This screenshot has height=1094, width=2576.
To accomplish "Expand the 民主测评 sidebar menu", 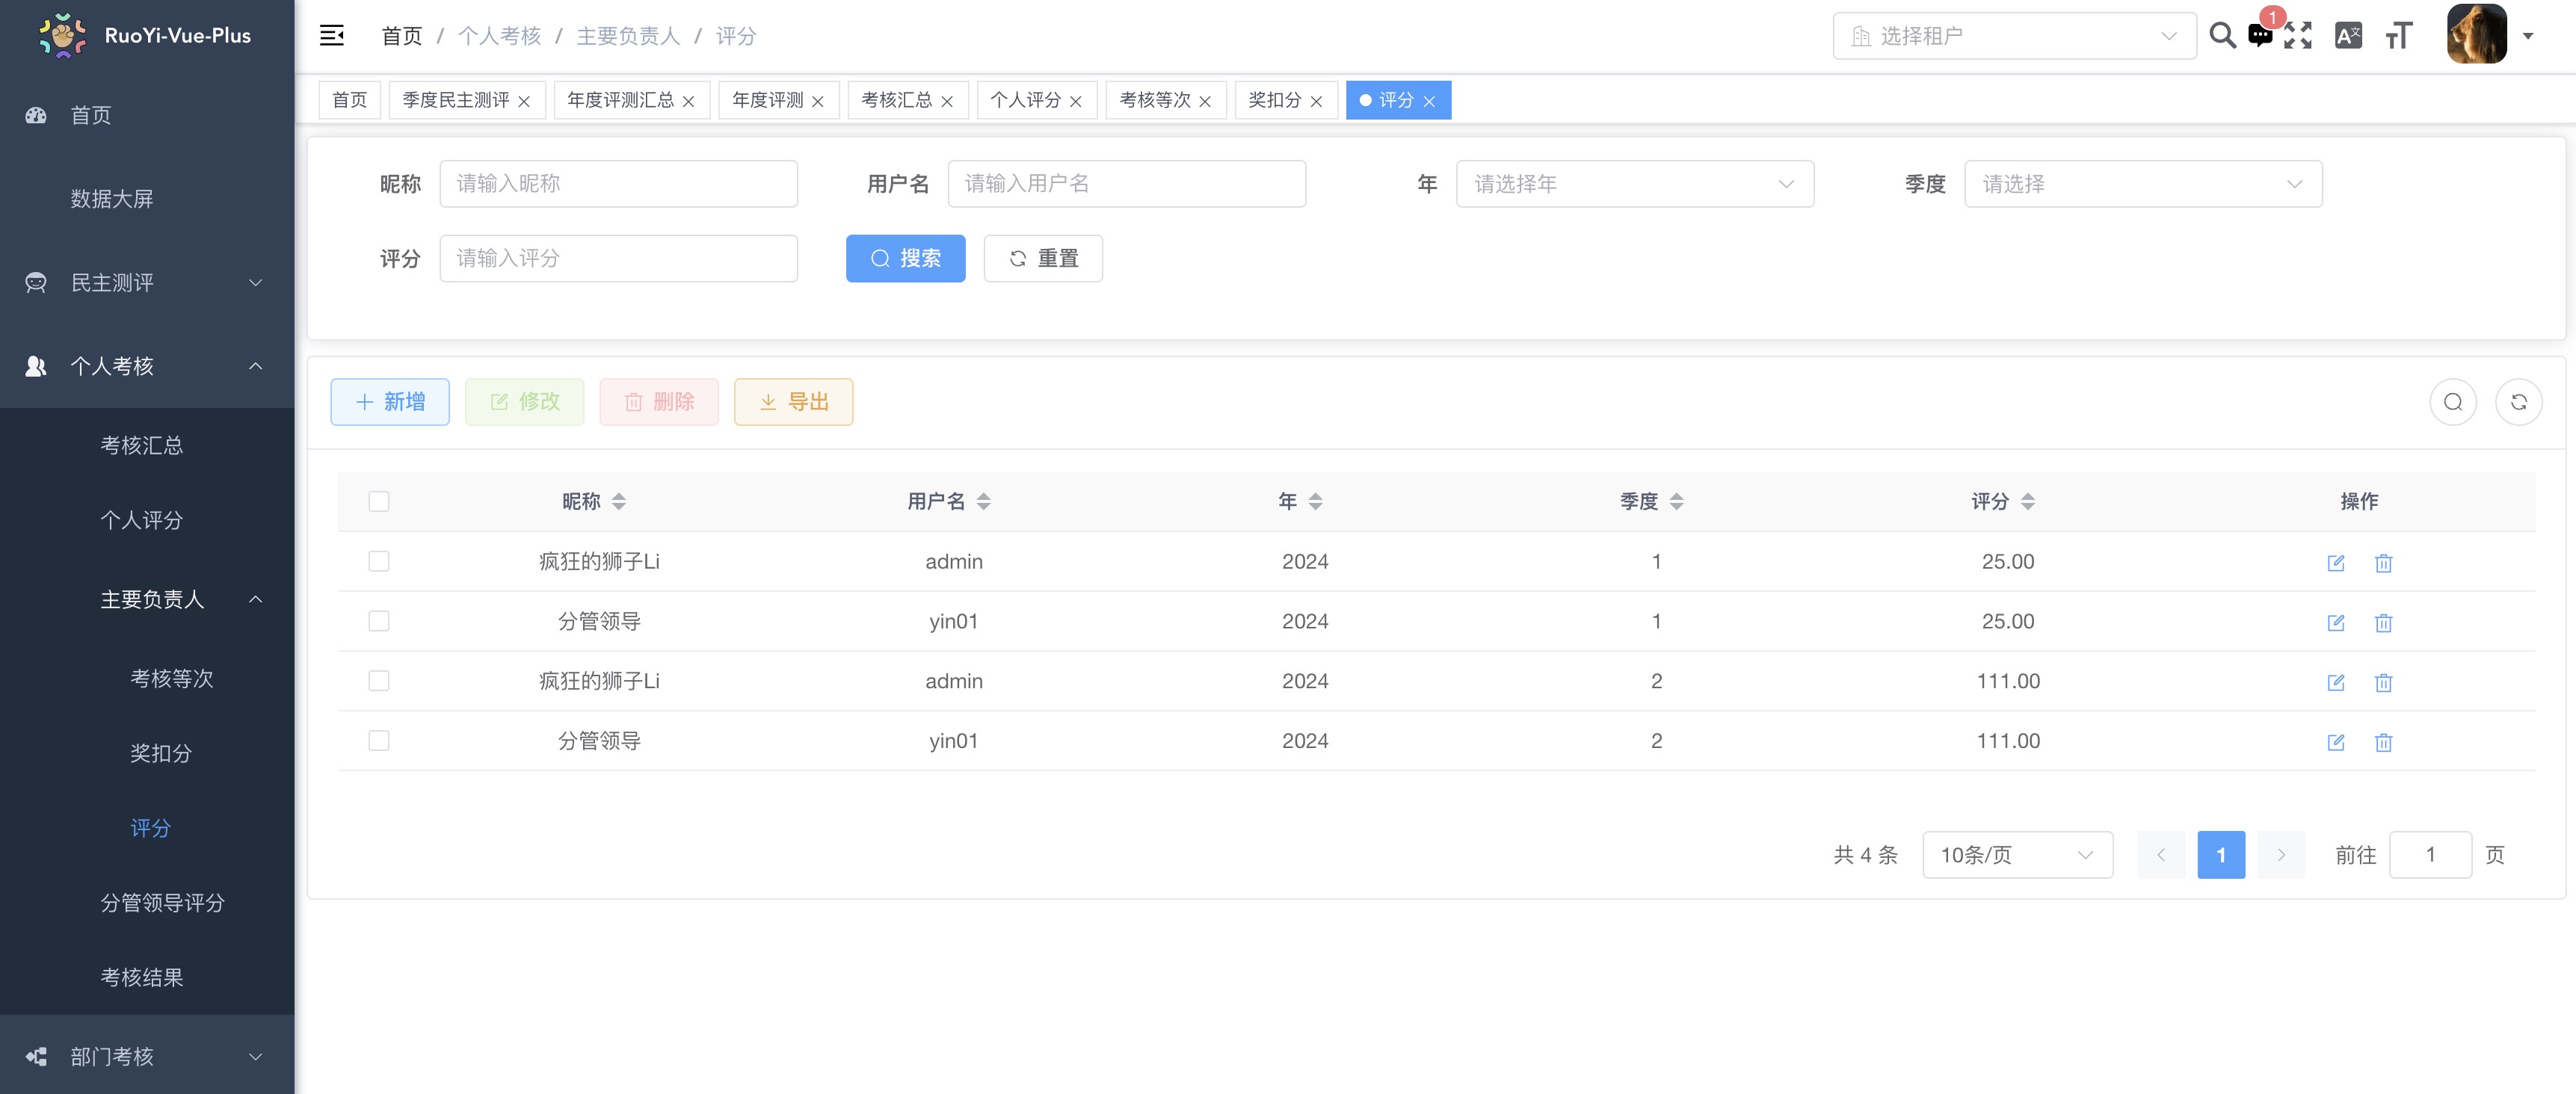I will point(147,283).
